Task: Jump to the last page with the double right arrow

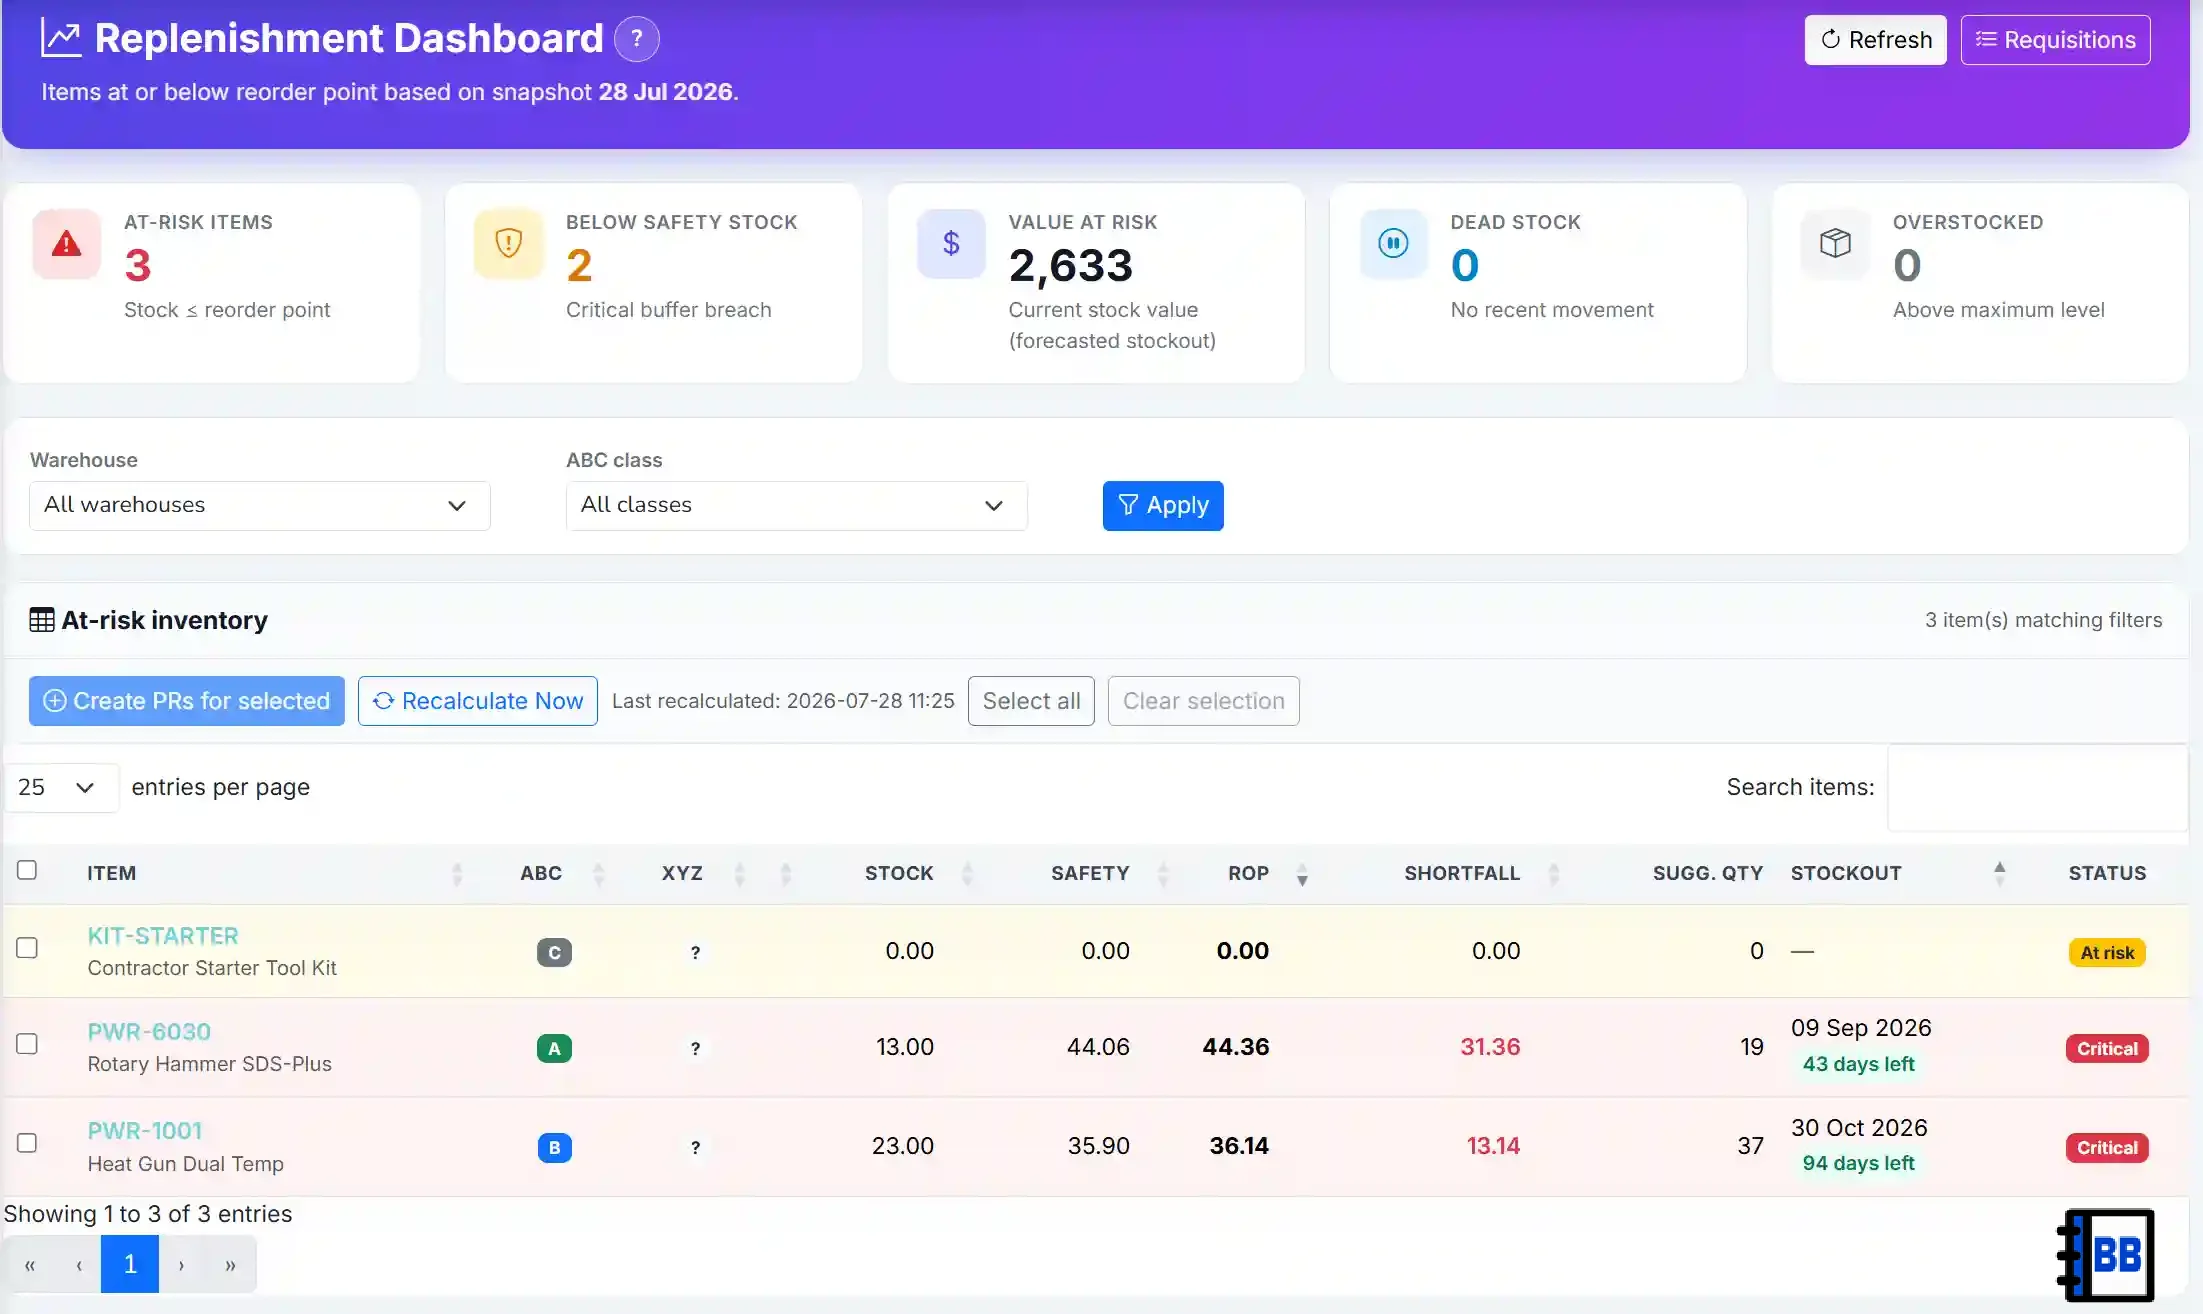Action: click(231, 1264)
